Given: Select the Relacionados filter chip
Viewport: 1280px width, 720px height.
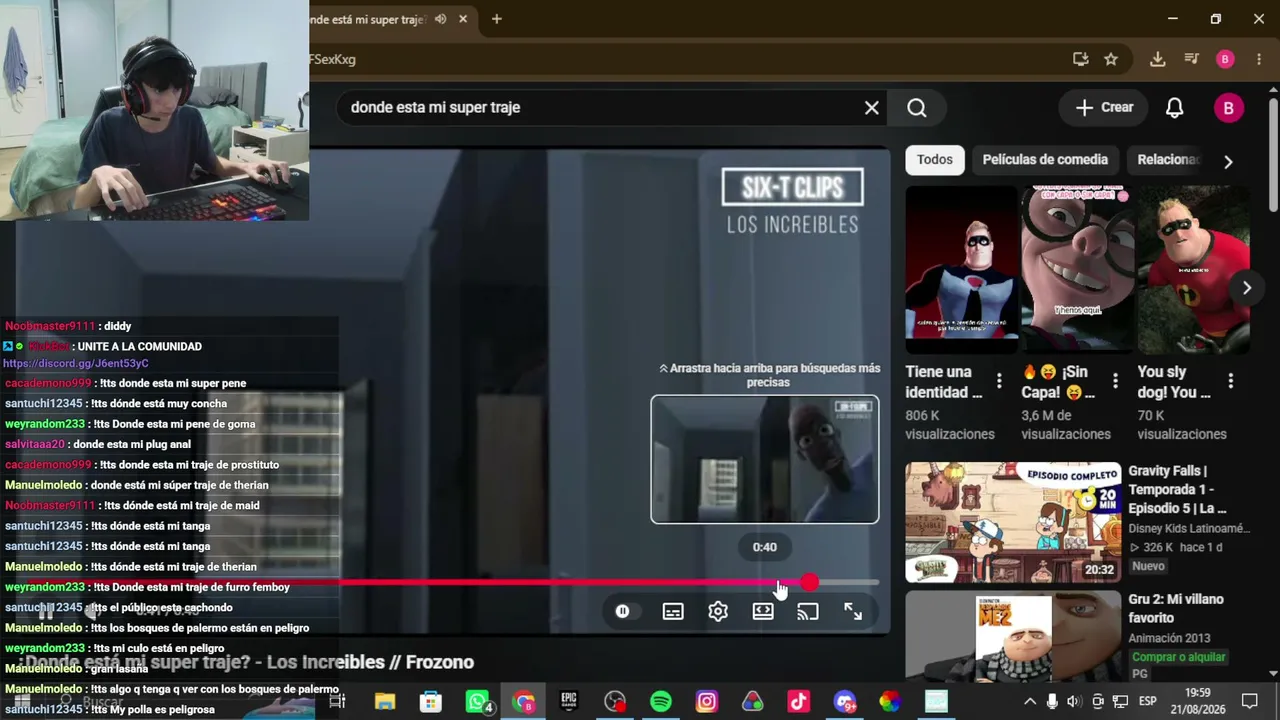Looking at the screenshot, I should pyautogui.click(x=1168, y=160).
